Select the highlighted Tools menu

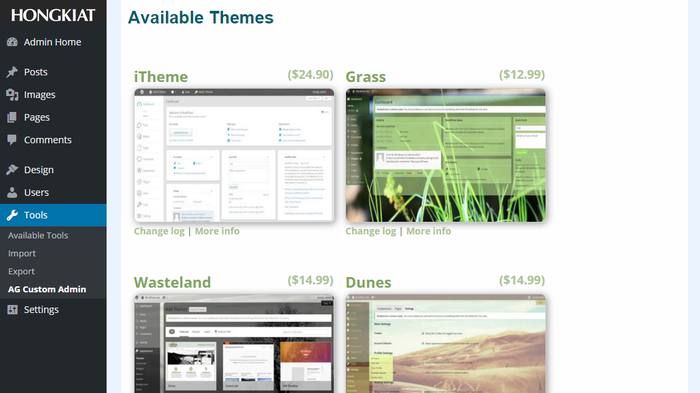tap(53, 215)
